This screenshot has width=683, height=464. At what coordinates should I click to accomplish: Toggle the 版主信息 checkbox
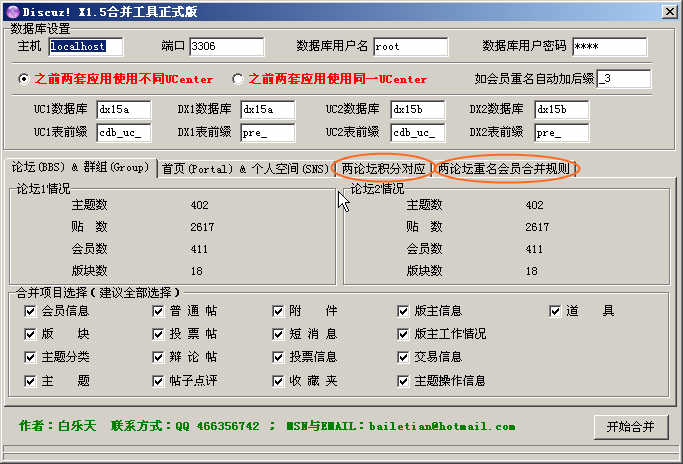pos(403,311)
